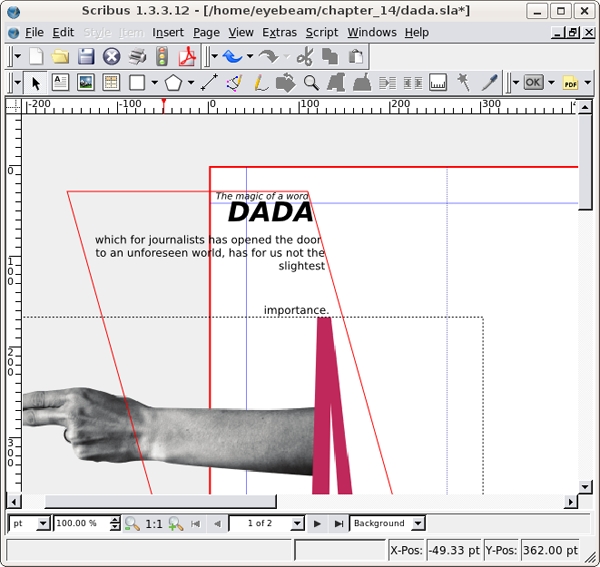
Task: Select the Eye Dropper tool
Action: [489, 83]
